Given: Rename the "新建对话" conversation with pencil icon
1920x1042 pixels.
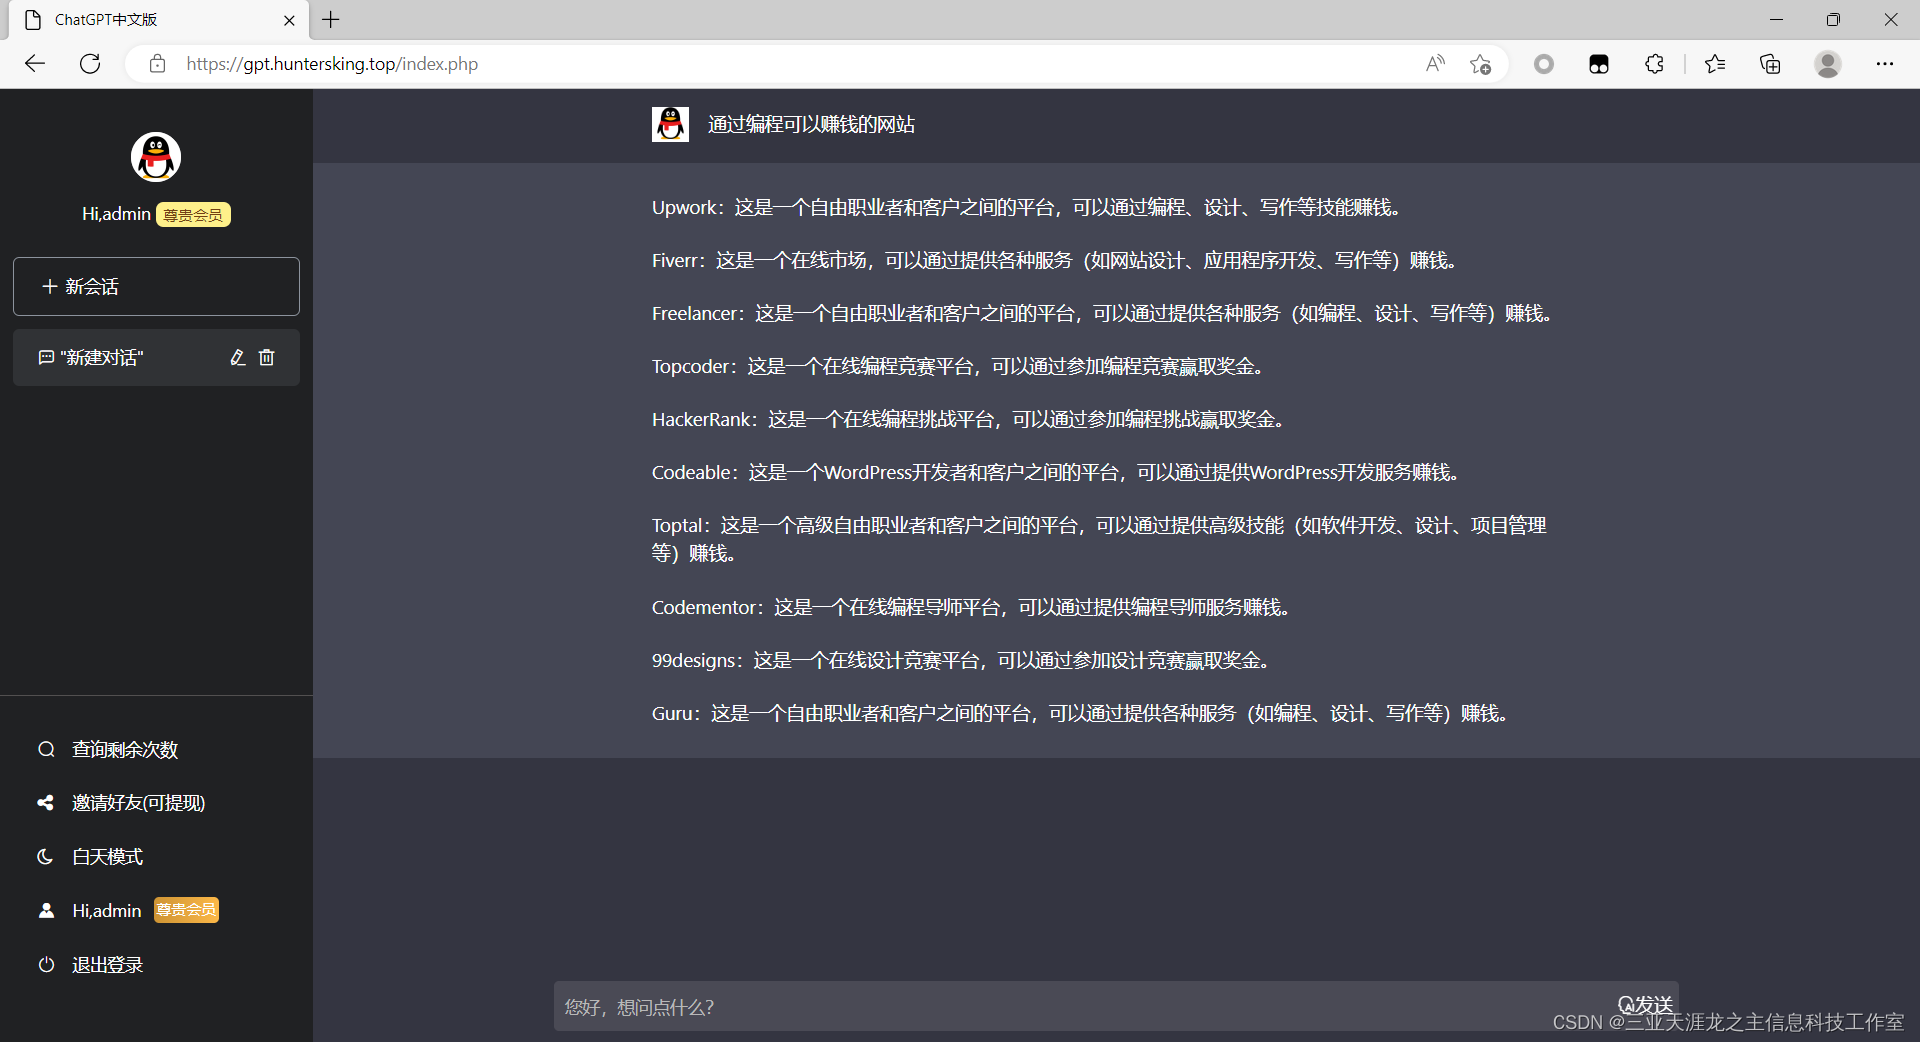Looking at the screenshot, I should click(238, 357).
